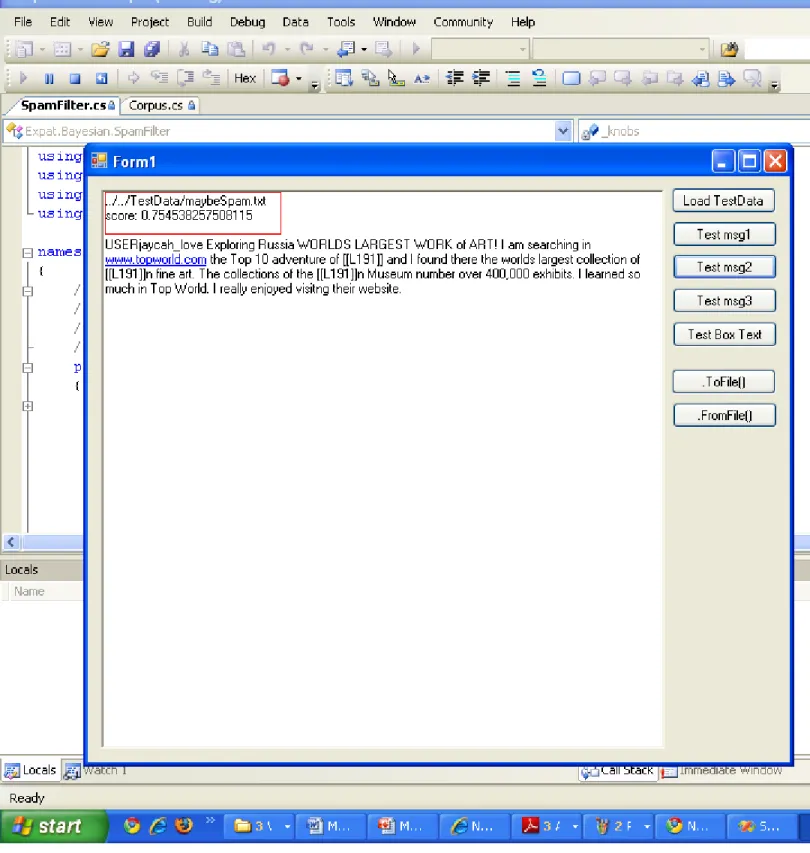
Task: Select the SpamFilter.cs tab
Action: [67, 105]
